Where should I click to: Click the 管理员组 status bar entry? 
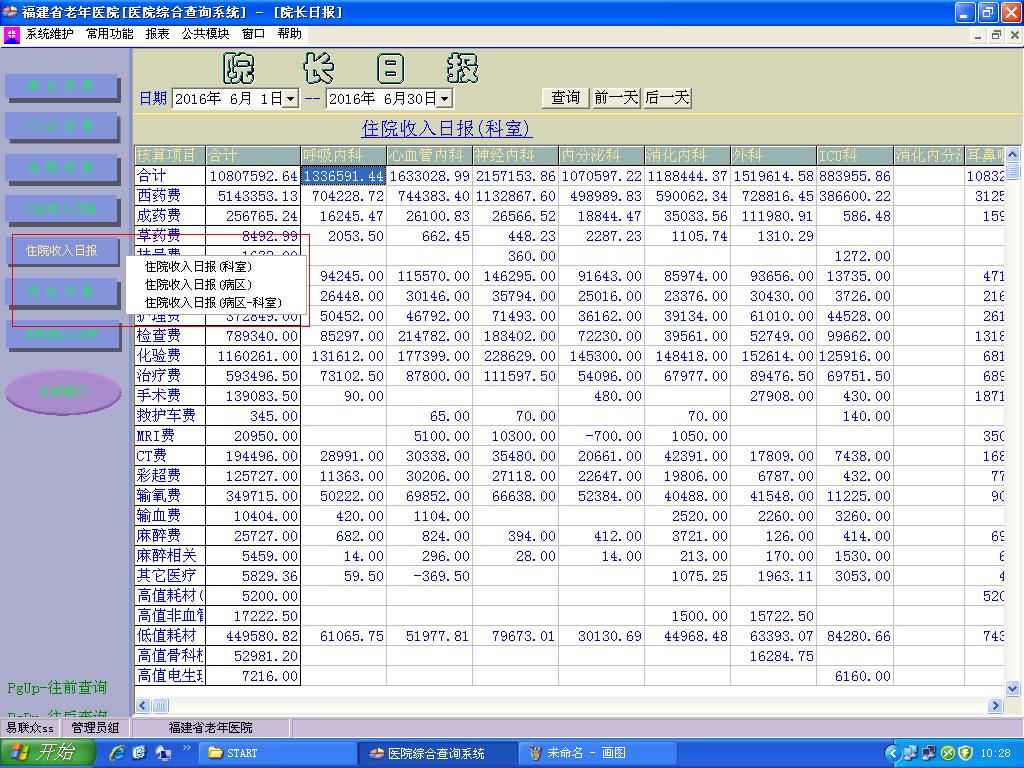click(95, 728)
